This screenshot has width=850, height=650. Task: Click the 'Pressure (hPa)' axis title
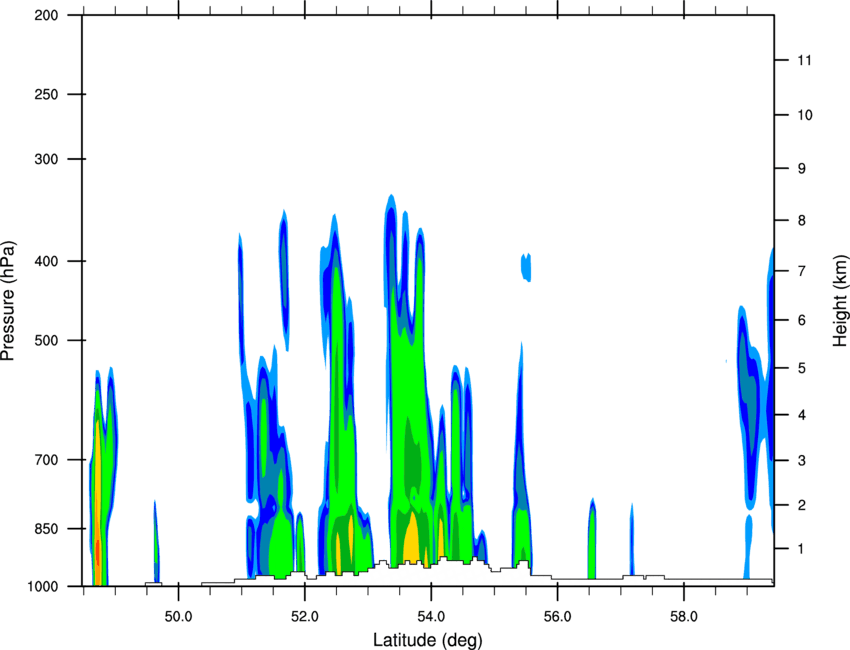[8, 301]
